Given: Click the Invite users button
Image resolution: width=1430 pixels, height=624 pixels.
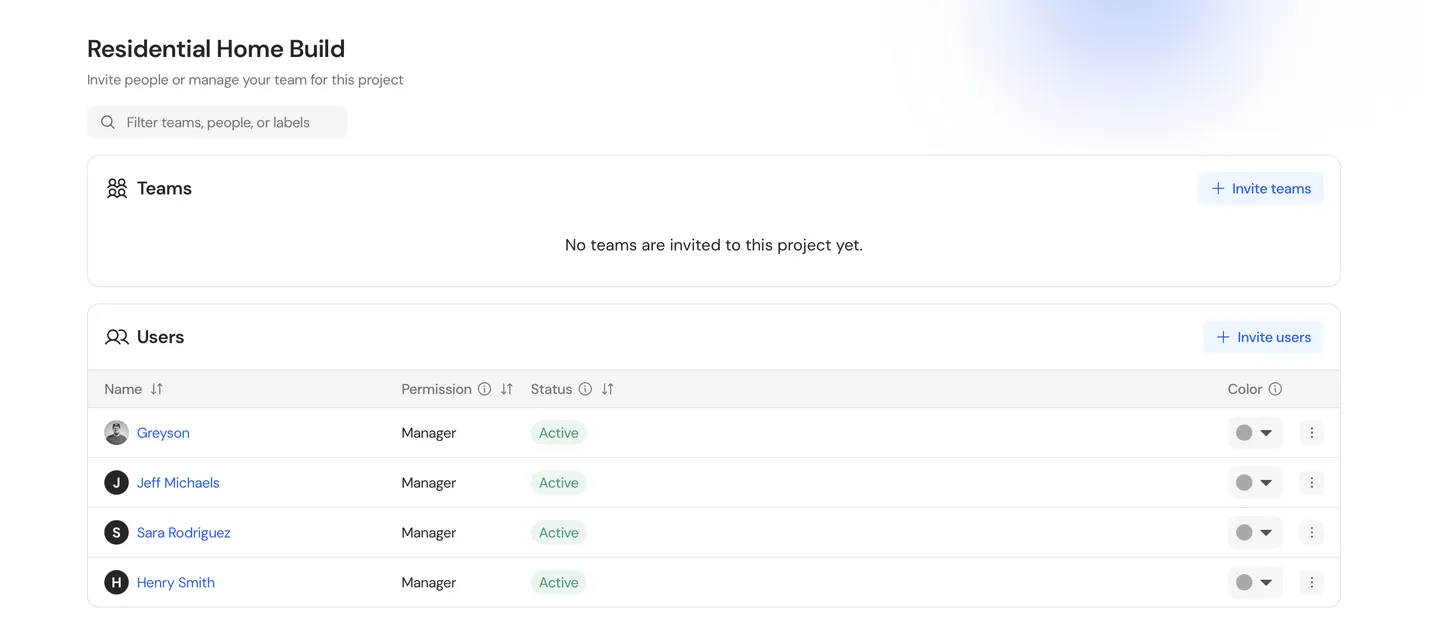Looking at the screenshot, I should coord(1263,337).
